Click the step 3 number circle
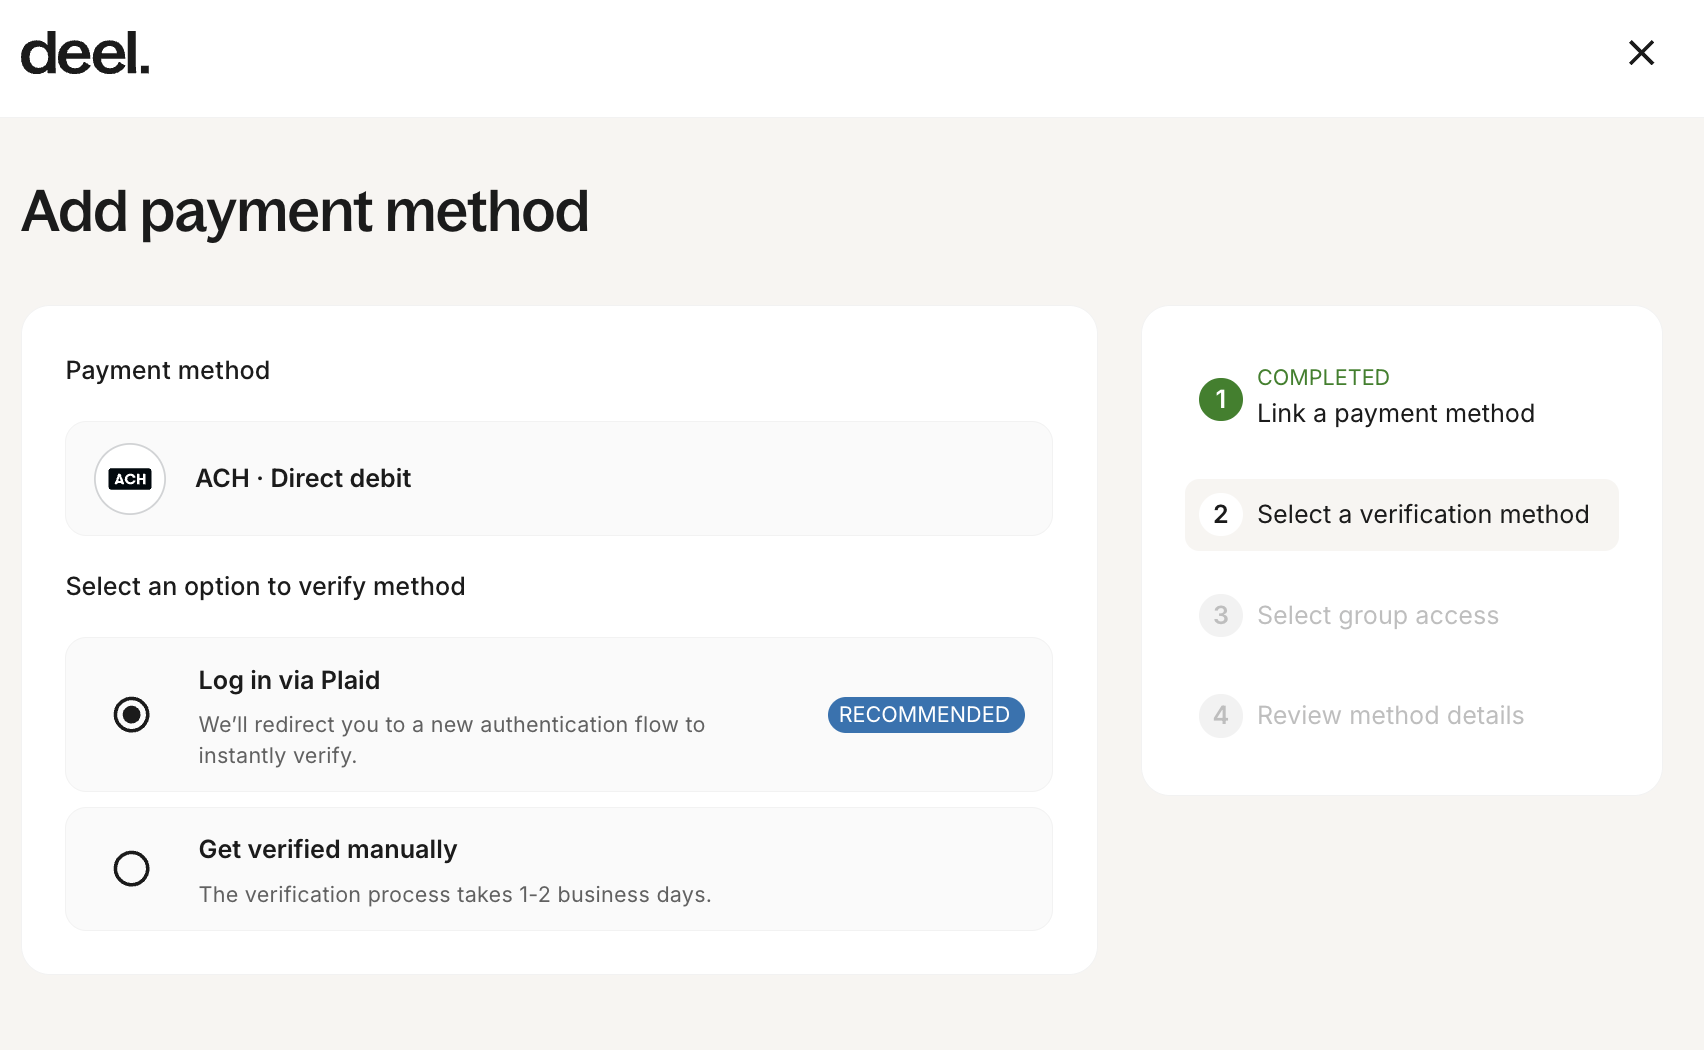The image size is (1704, 1050). (x=1220, y=615)
